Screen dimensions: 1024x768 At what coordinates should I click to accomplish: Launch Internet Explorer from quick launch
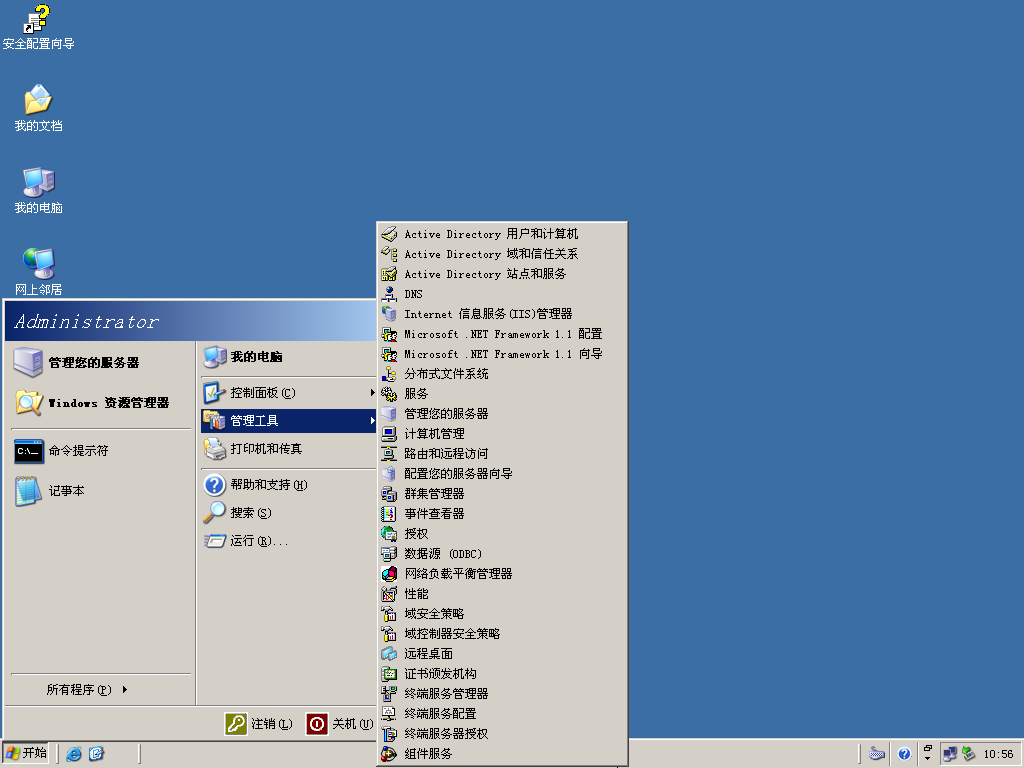pyautogui.click(x=74, y=754)
